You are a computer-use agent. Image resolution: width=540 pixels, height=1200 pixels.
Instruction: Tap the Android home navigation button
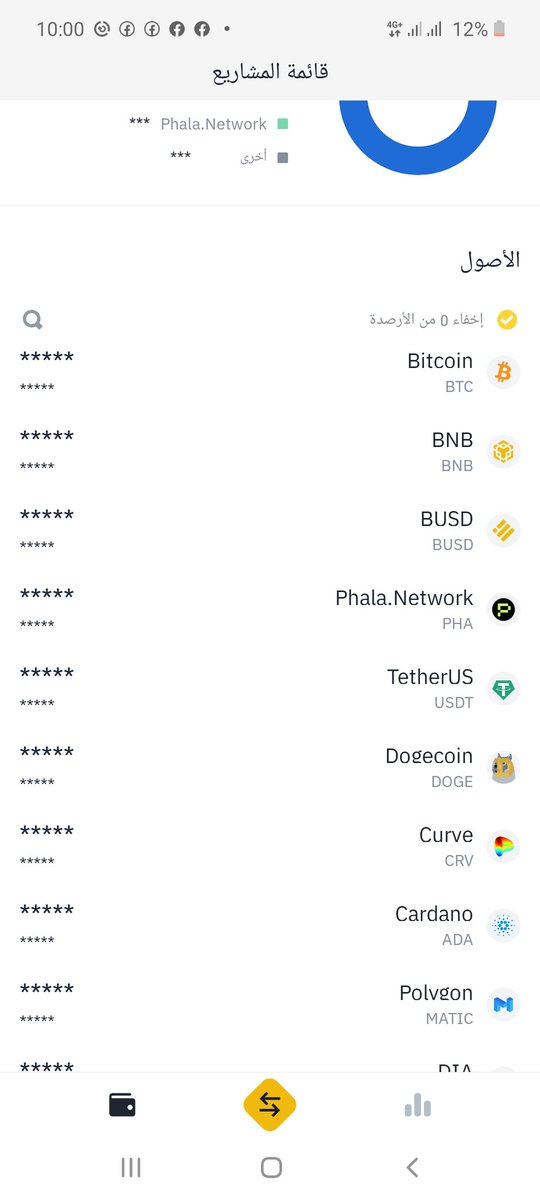pyautogui.click(x=270, y=1167)
